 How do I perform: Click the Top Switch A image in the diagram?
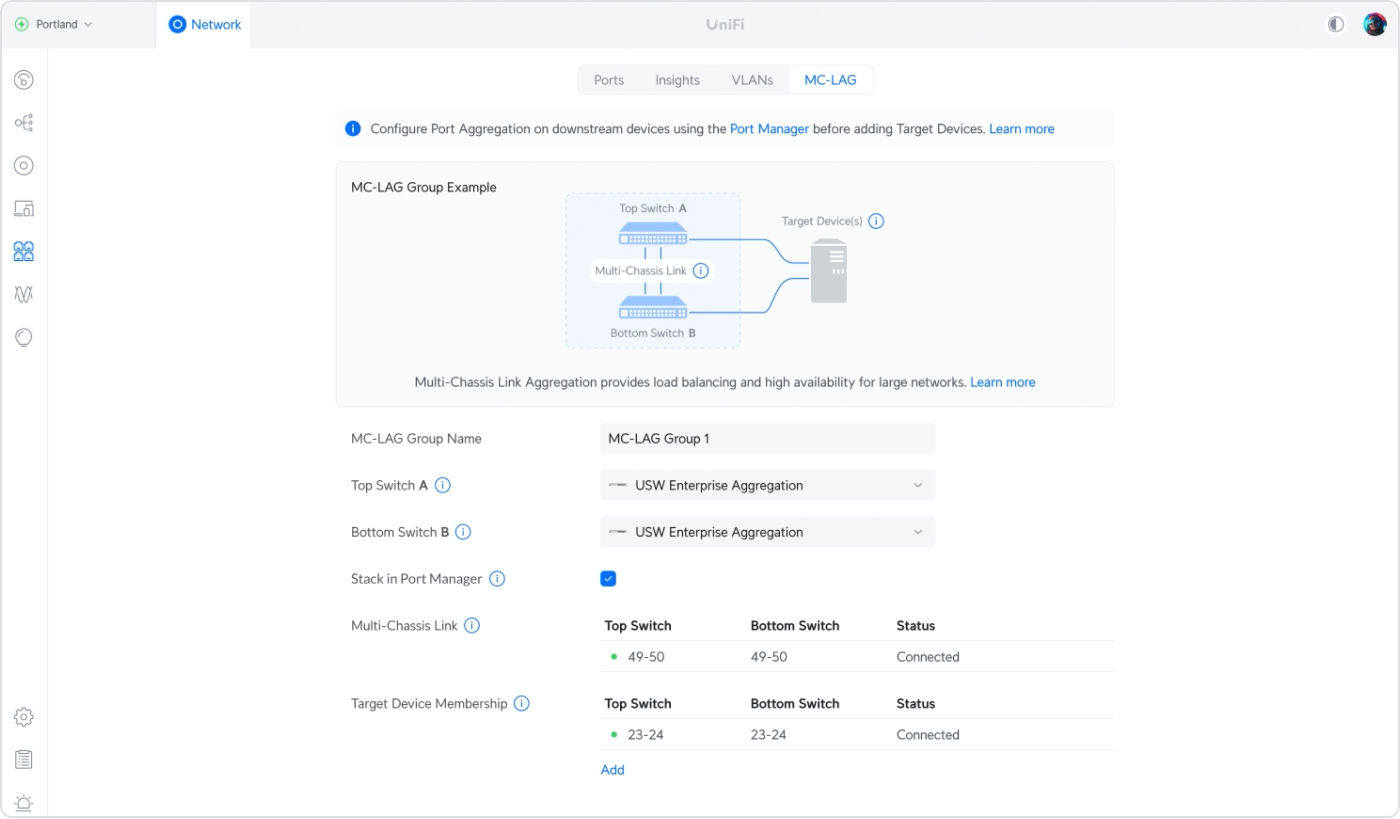click(x=653, y=233)
